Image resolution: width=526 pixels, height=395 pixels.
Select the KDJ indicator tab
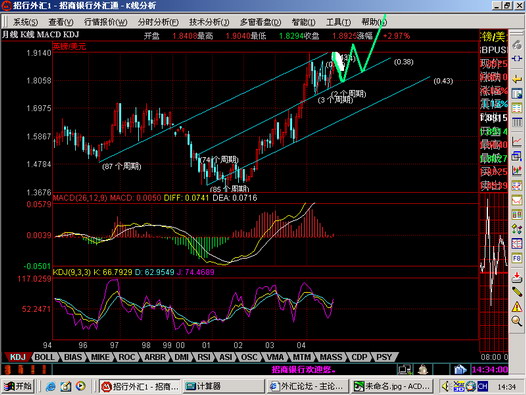(x=18, y=357)
